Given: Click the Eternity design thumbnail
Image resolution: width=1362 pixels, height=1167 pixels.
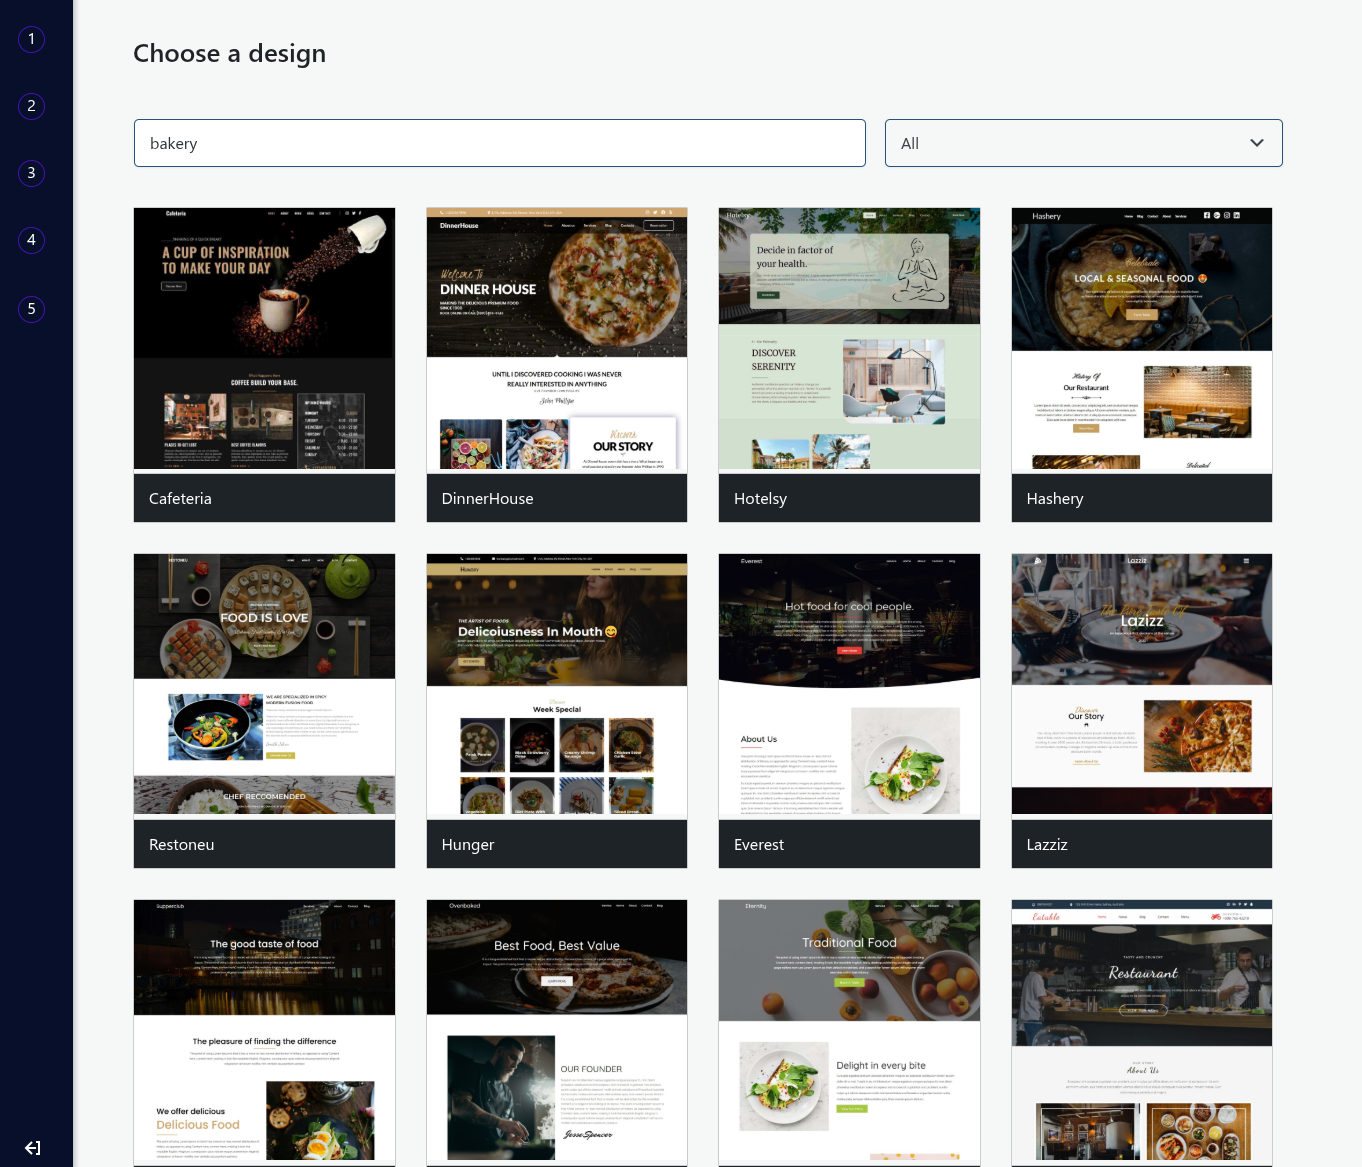Looking at the screenshot, I should coord(849,1030).
